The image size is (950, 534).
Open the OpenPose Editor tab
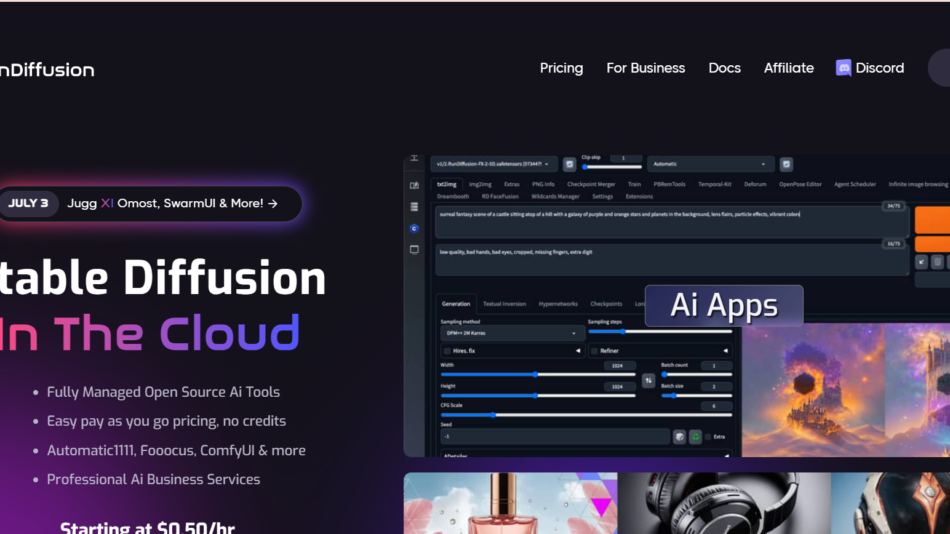pos(800,184)
